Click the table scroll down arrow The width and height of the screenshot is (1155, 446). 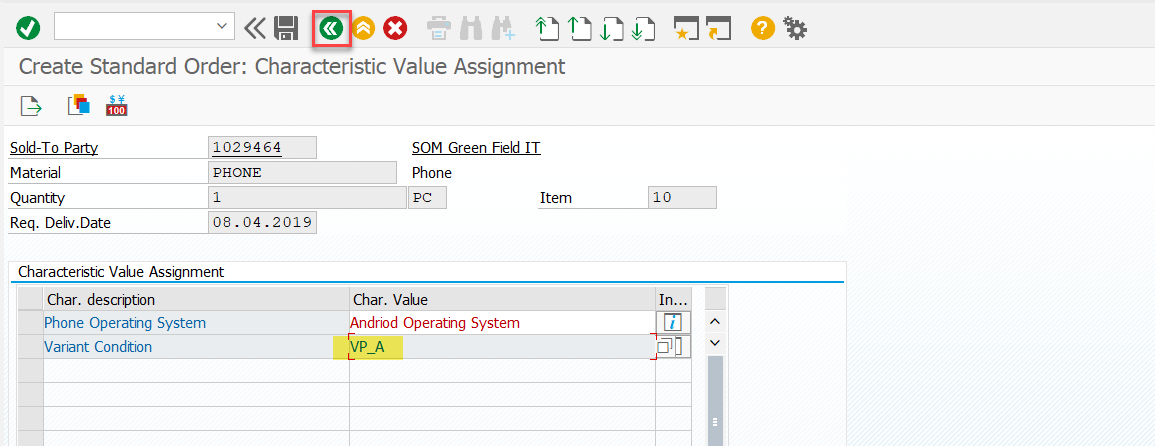point(715,343)
